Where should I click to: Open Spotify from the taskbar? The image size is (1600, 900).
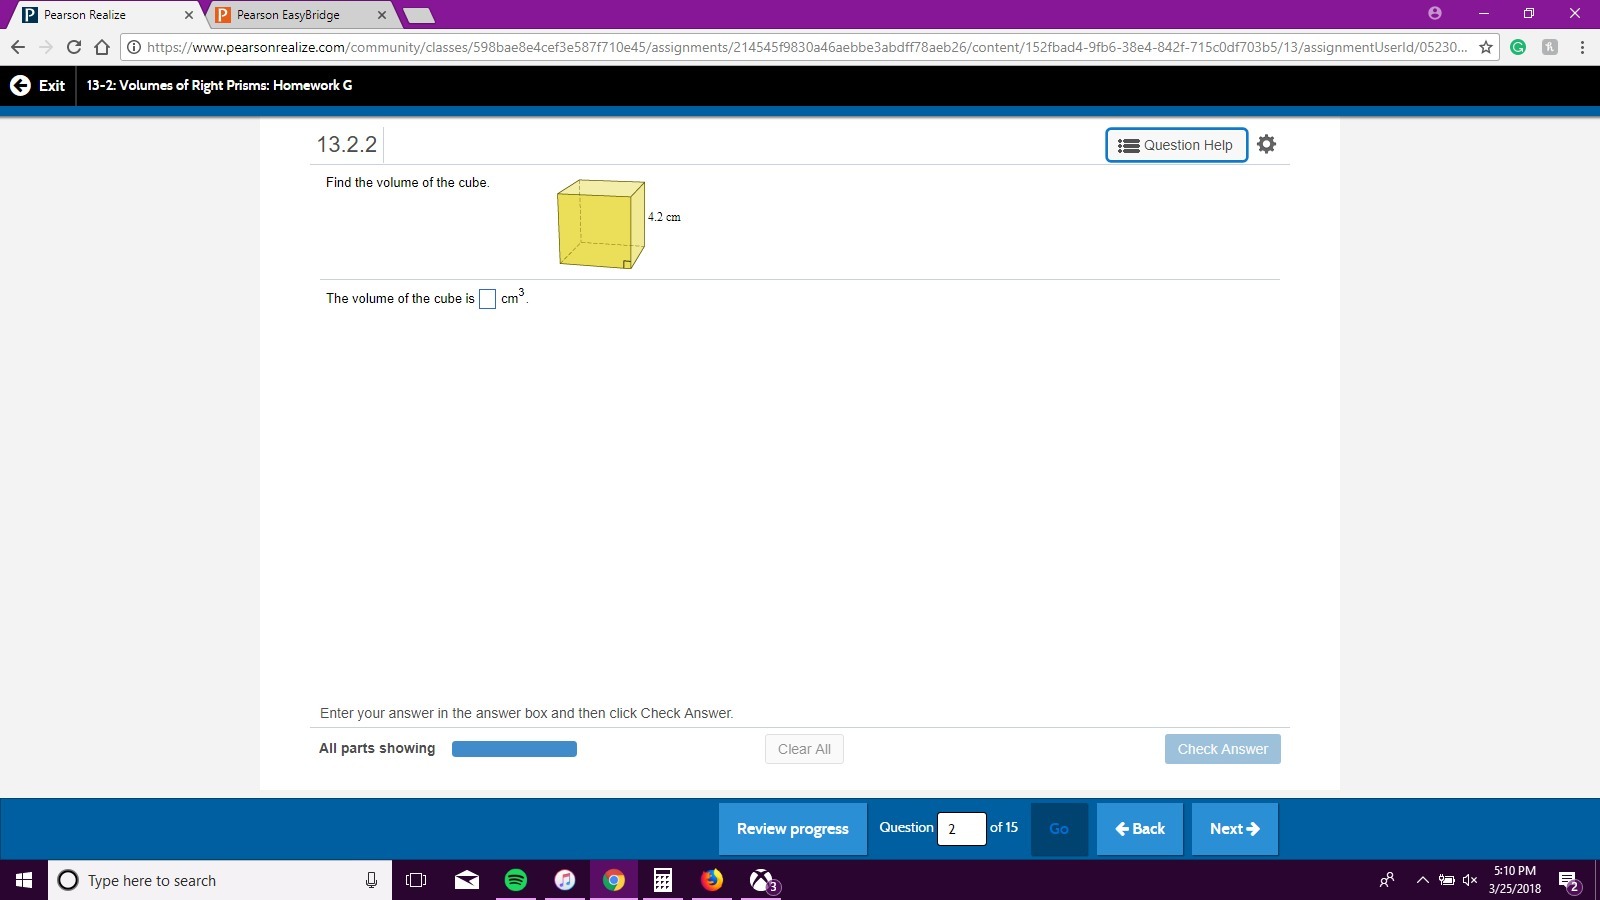tap(516, 880)
